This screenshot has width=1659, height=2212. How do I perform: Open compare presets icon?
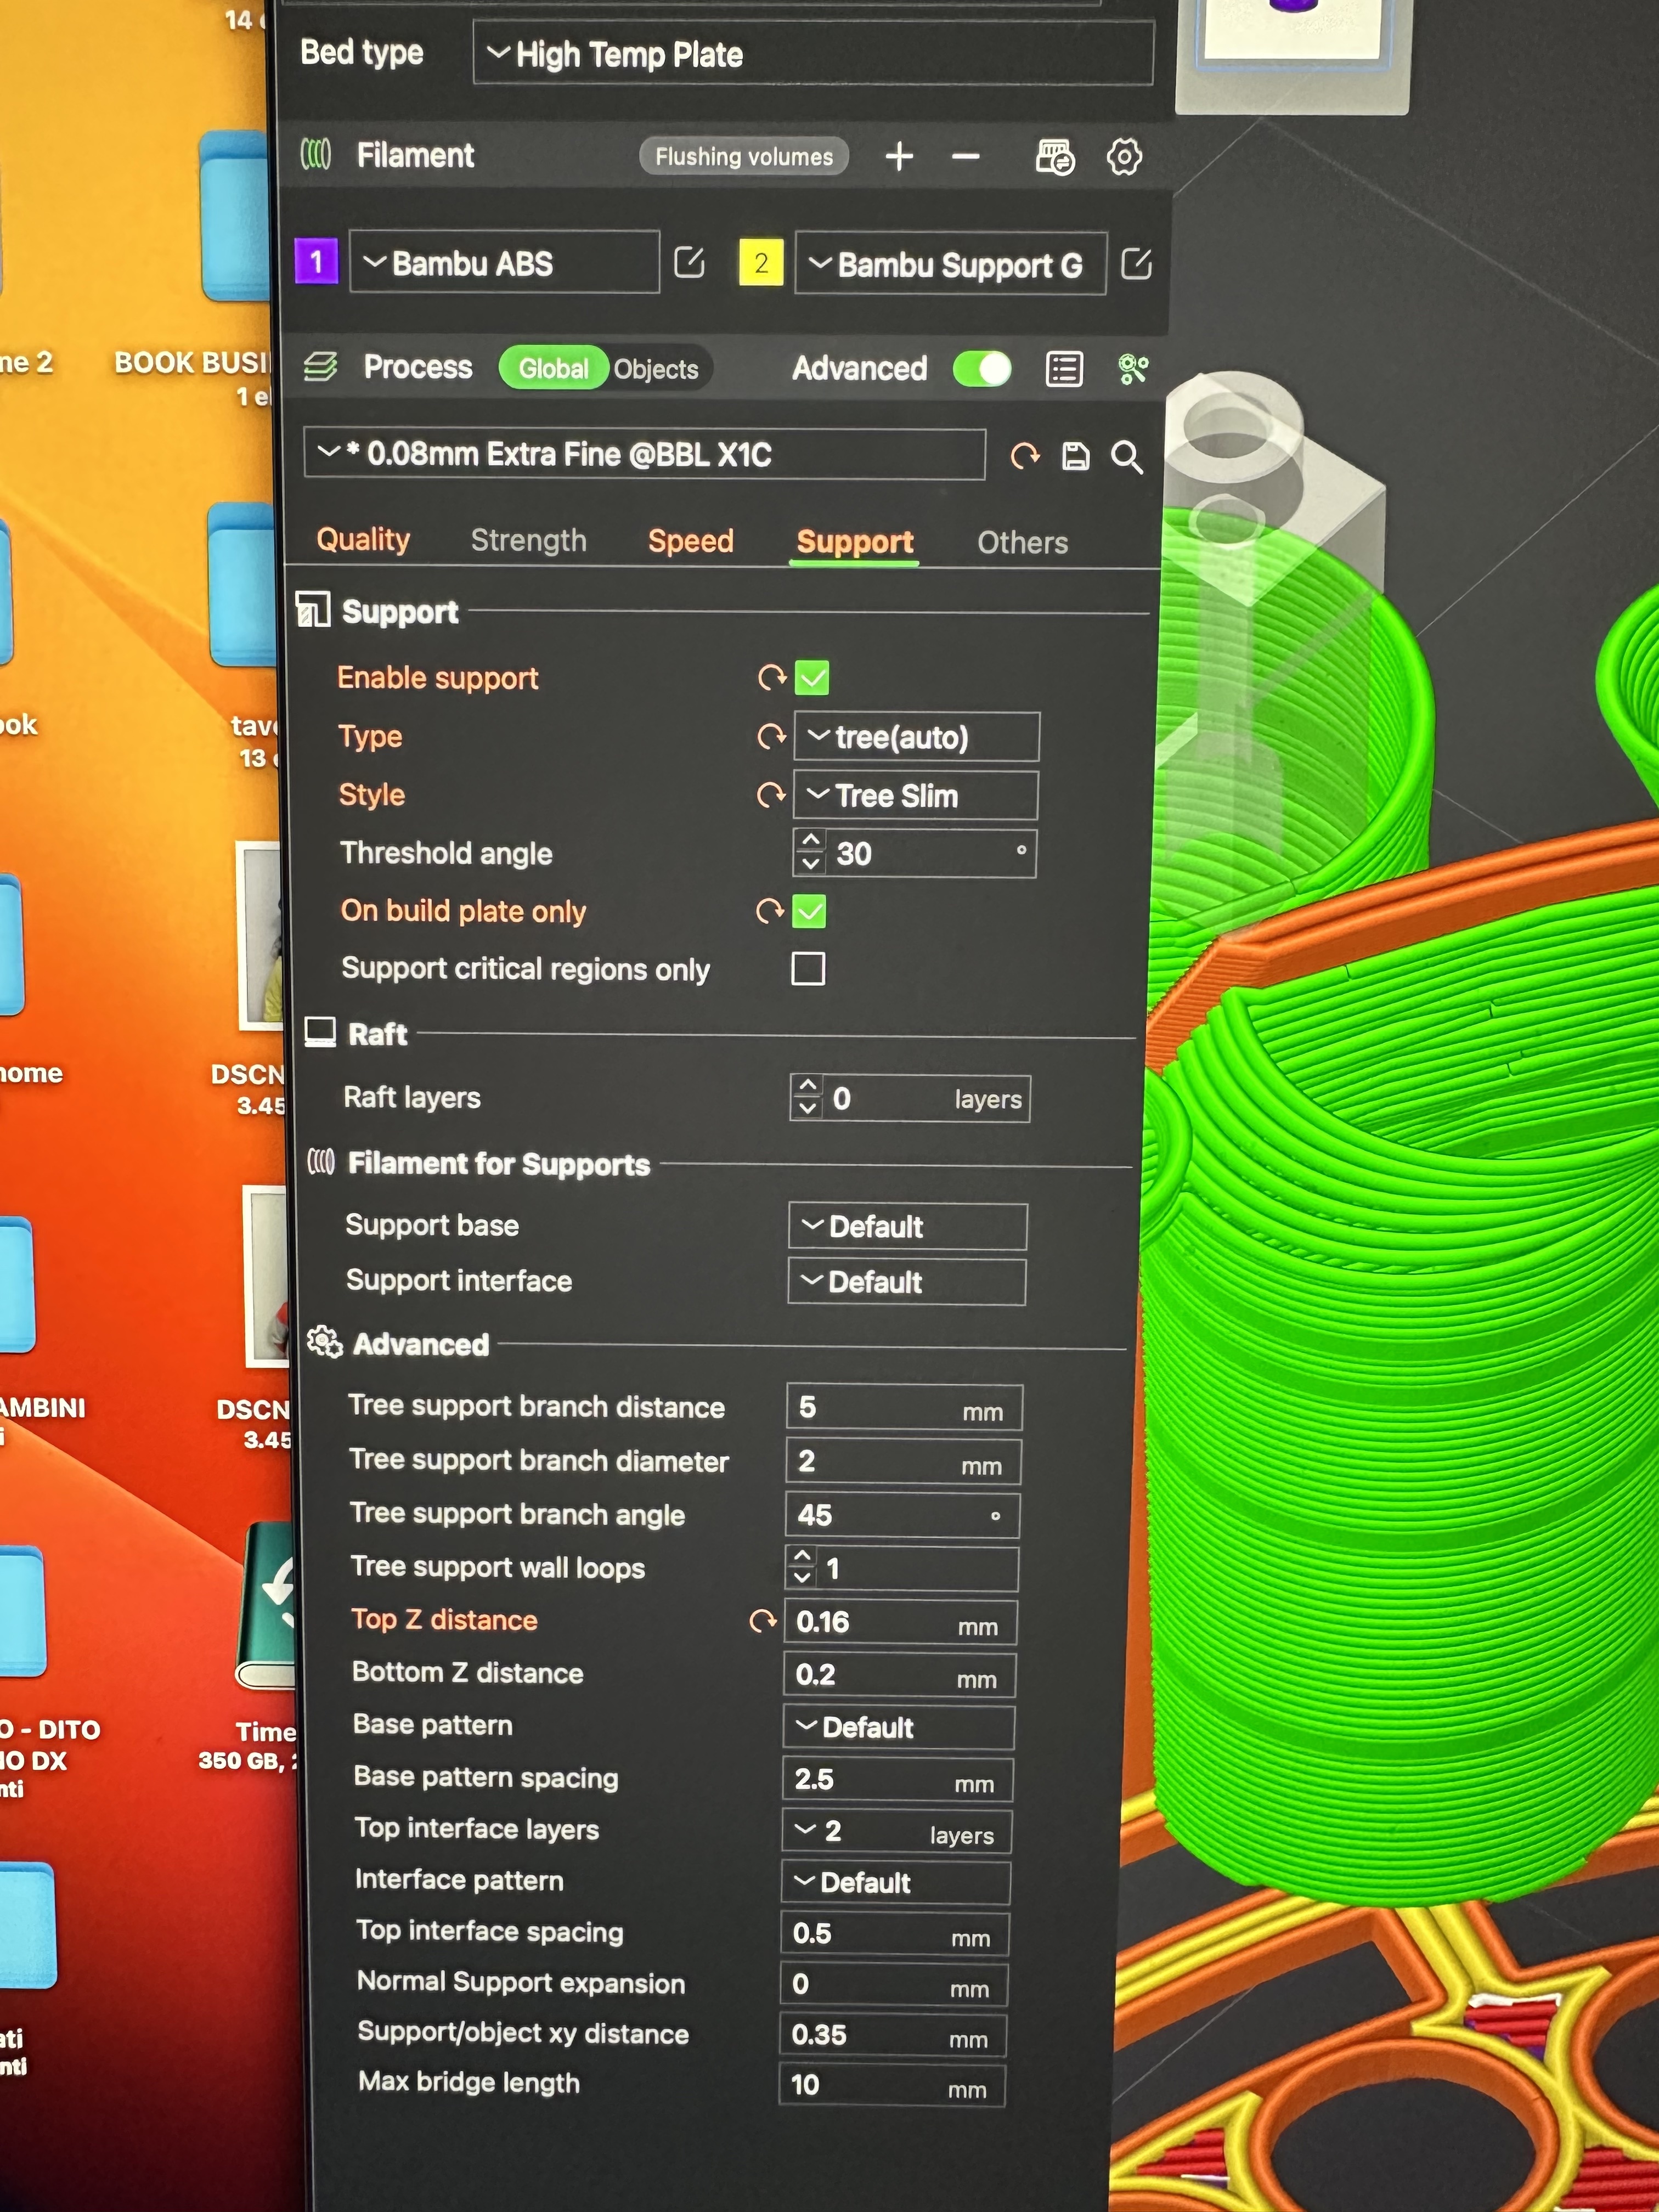click(x=1133, y=369)
